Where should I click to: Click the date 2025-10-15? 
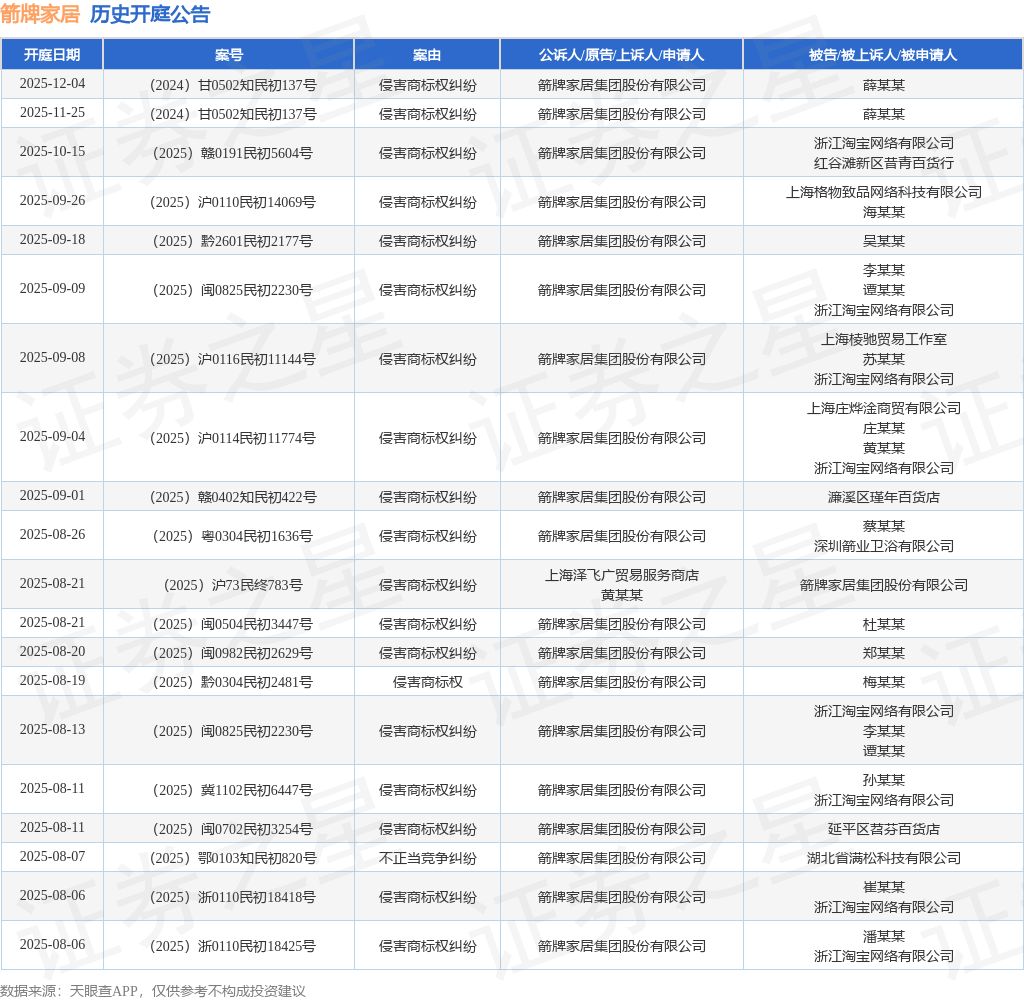[x=52, y=152]
